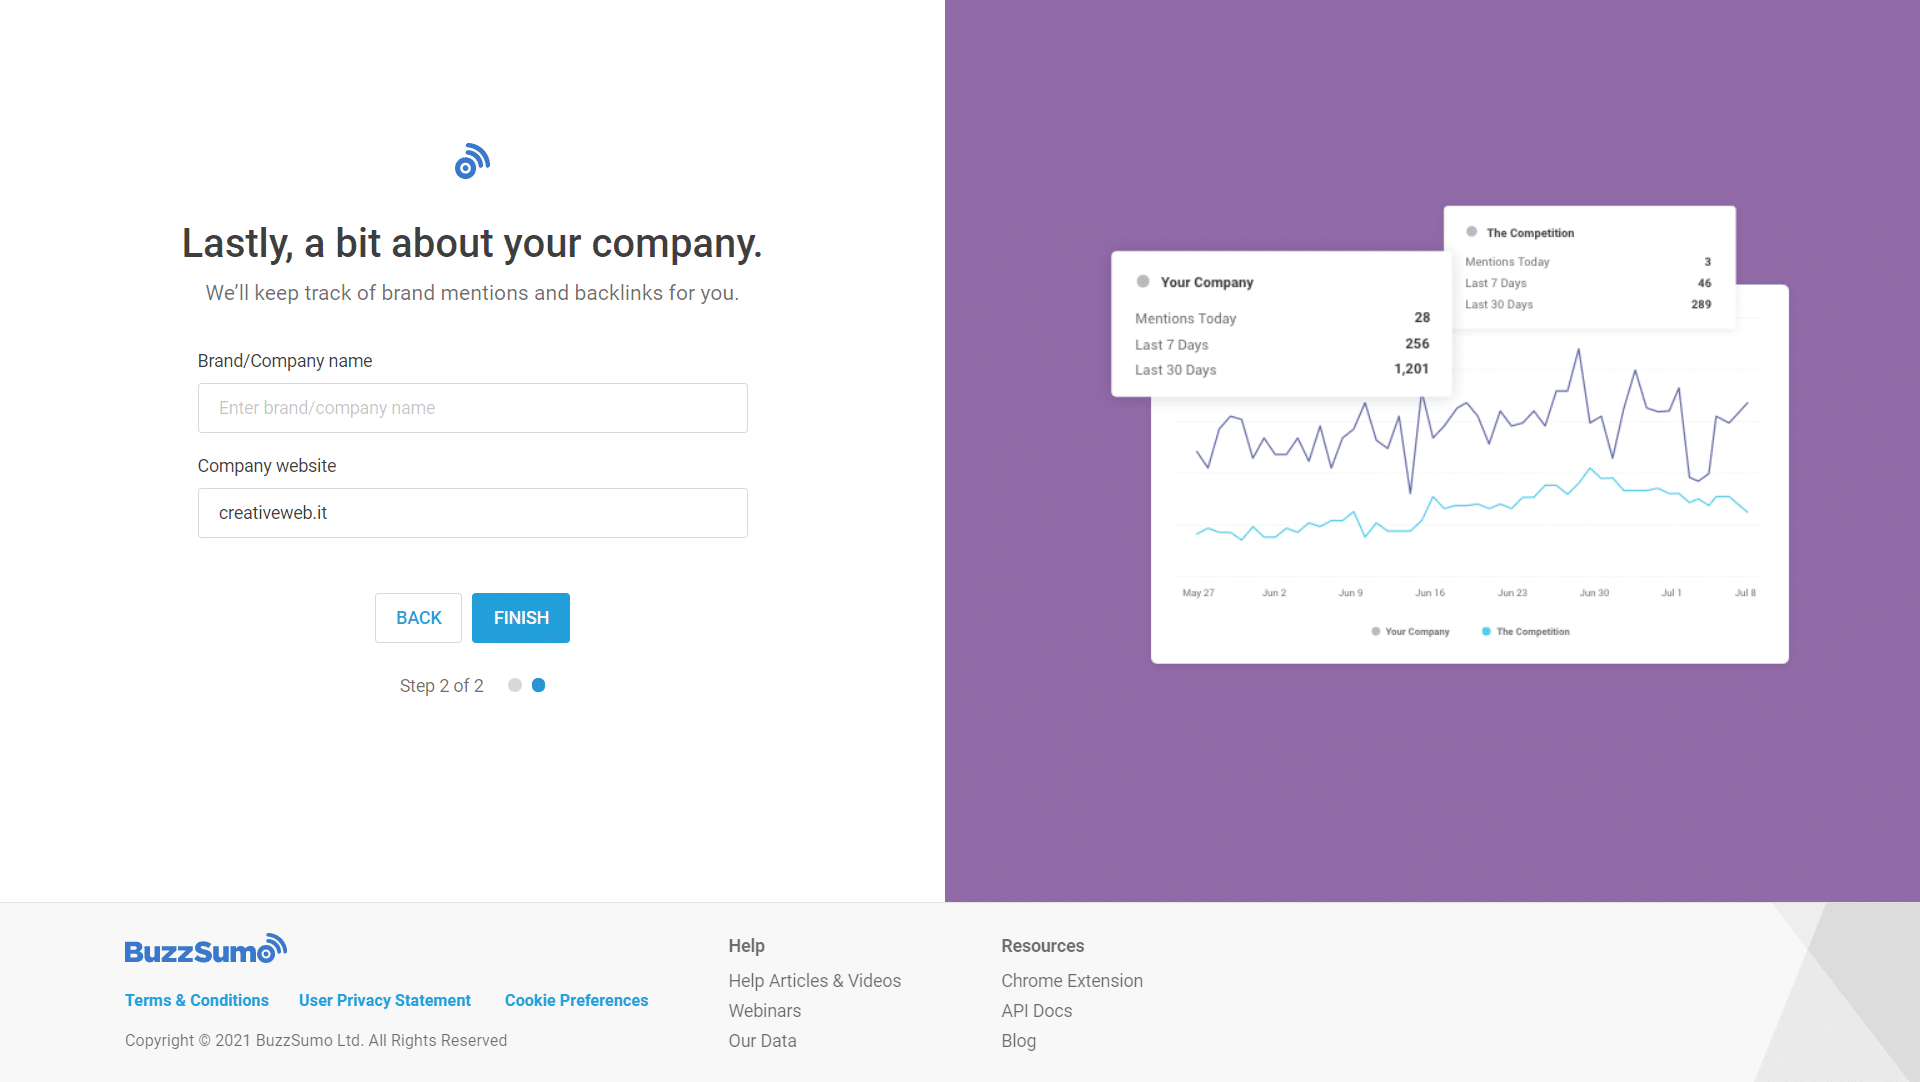Click the BuzzSumo signal icon above heading
Image resolution: width=1920 pixels, height=1082 pixels.
coord(472,161)
